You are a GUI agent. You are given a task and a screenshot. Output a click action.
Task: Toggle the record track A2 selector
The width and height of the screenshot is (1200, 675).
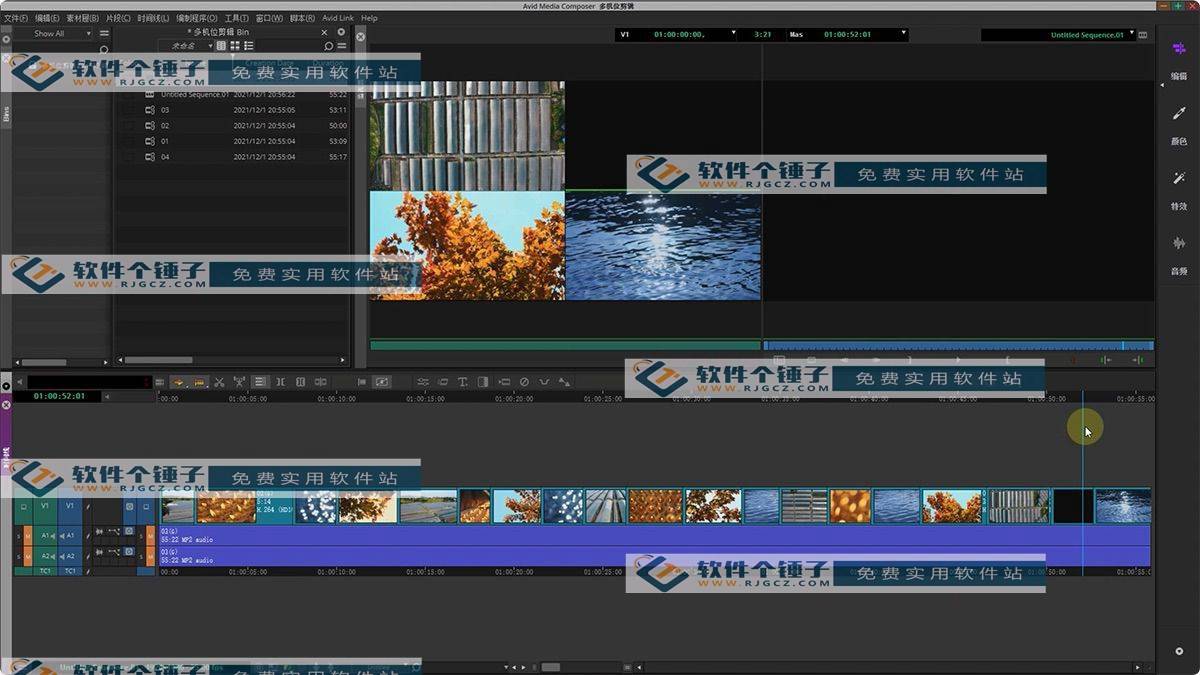(70, 556)
